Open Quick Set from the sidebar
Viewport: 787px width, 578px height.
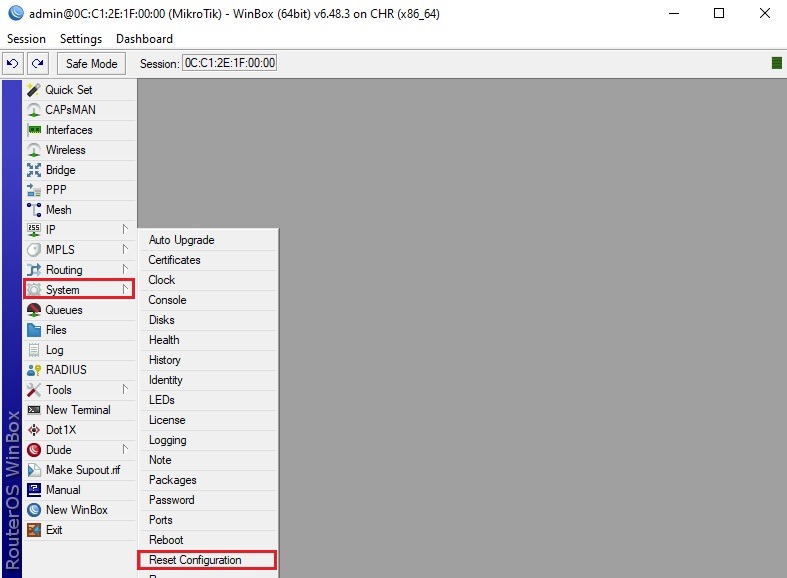coord(68,90)
